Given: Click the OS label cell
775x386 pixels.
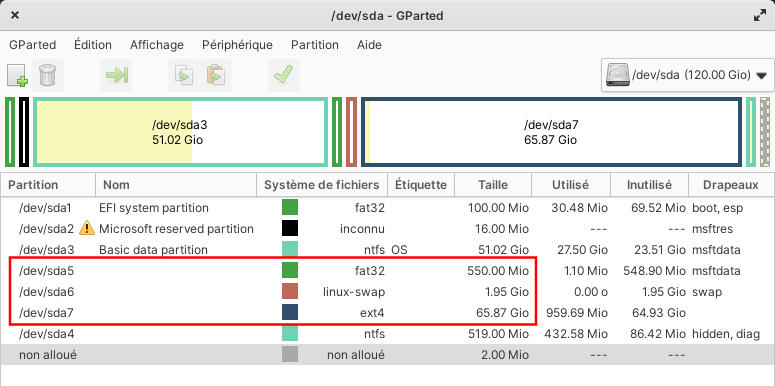Looking at the screenshot, I should (399, 250).
